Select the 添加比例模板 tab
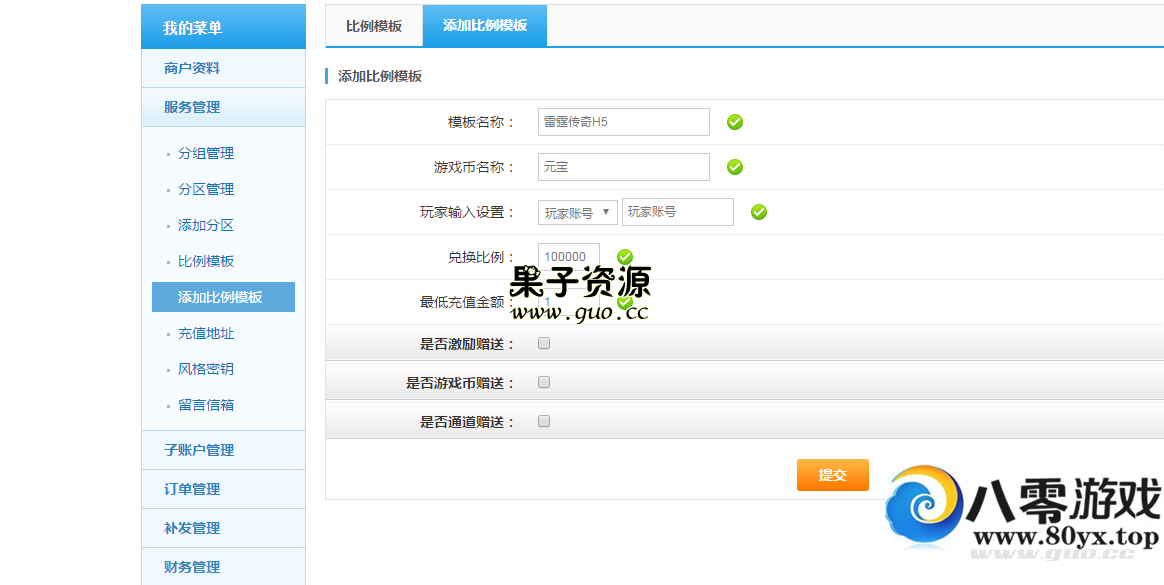The width and height of the screenshot is (1164, 585). tap(485, 26)
